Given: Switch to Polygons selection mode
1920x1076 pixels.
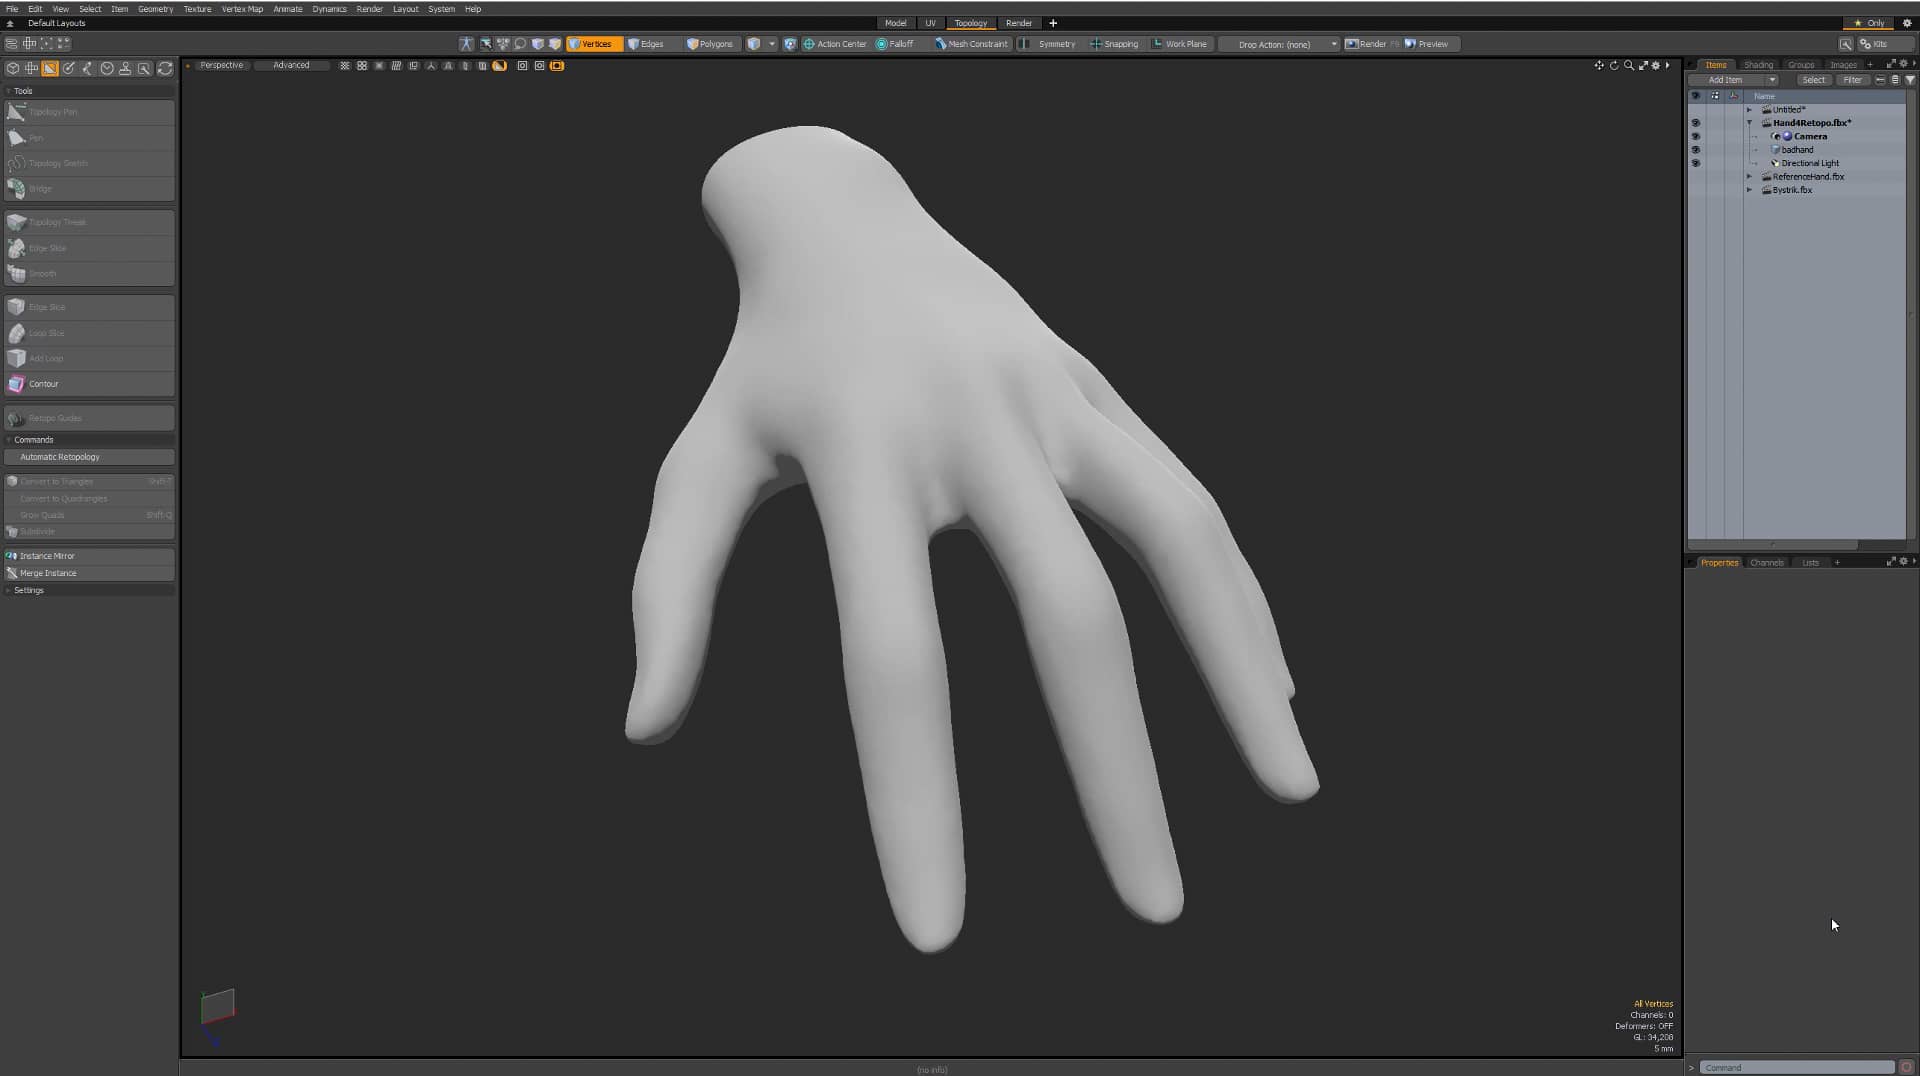Looking at the screenshot, I should click(x=710, y=44).
